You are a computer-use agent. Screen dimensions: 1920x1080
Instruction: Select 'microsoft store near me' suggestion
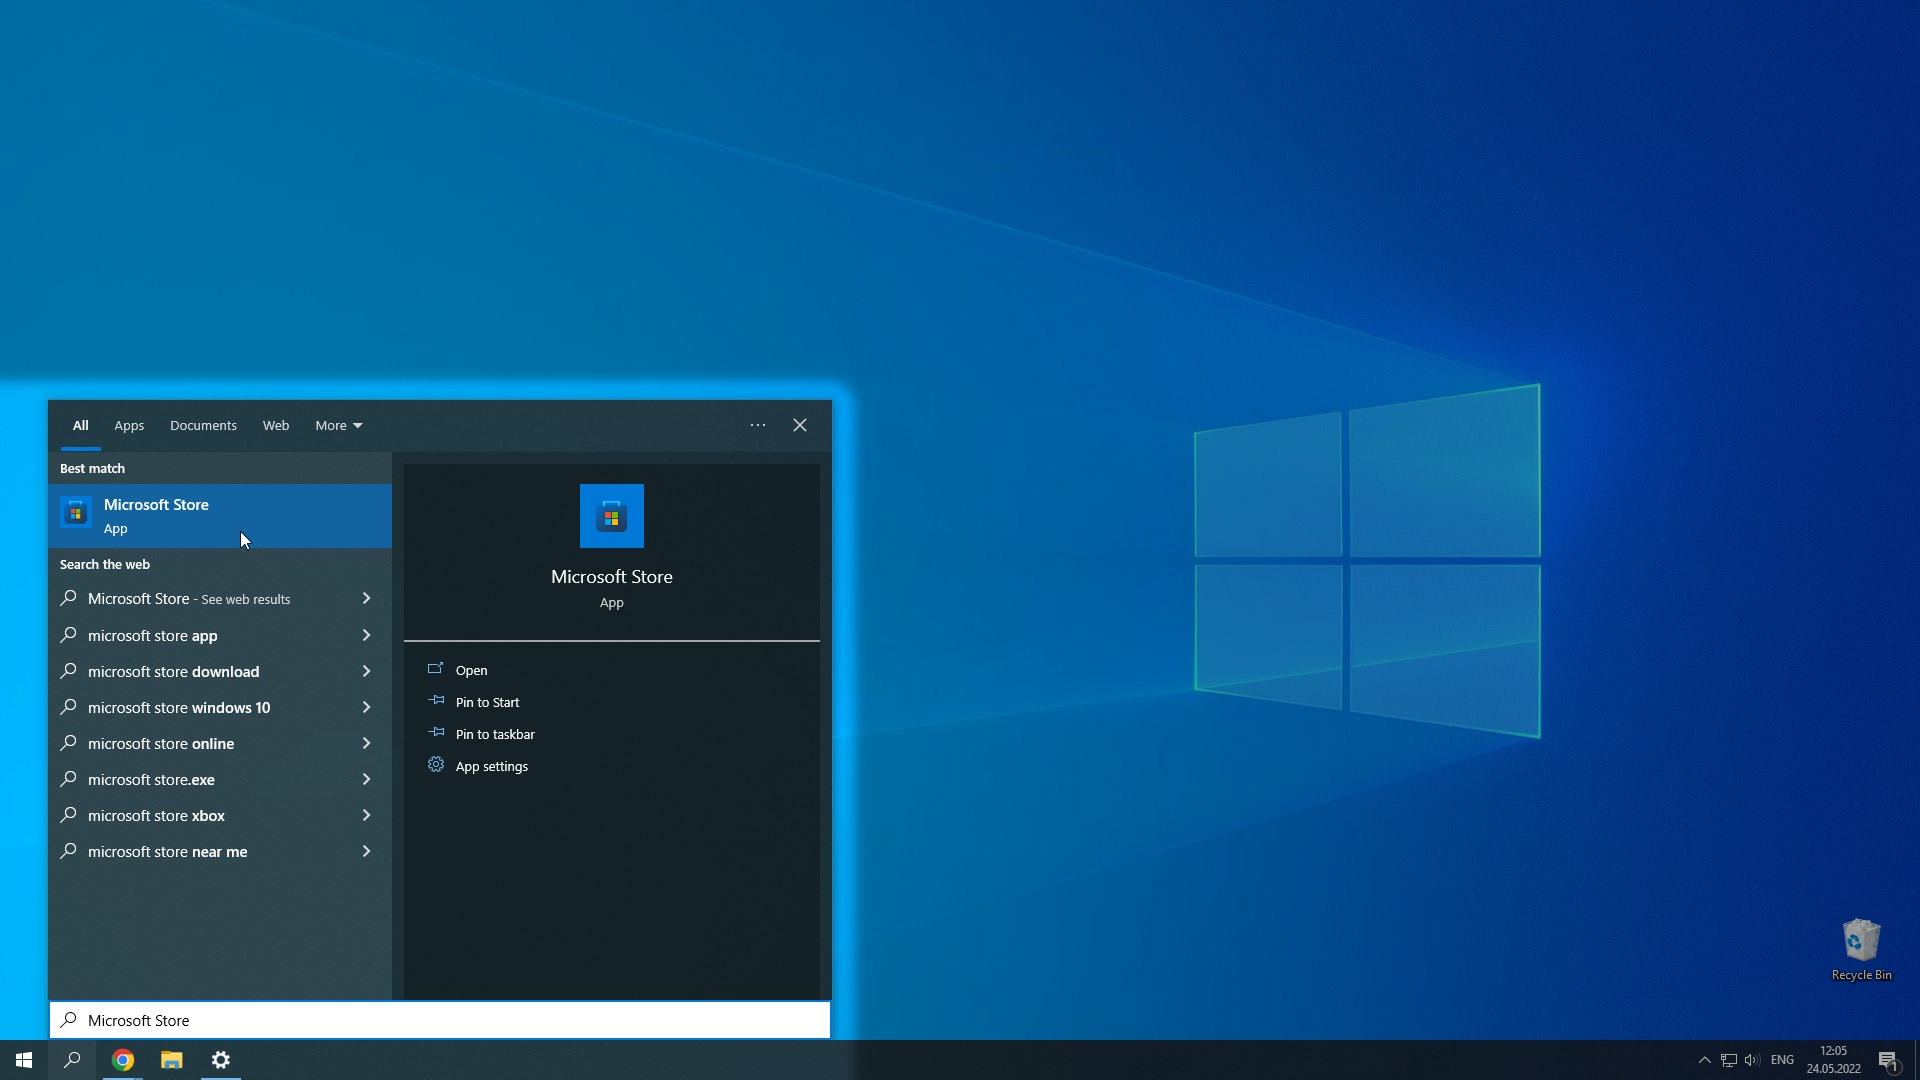[220, 851]
